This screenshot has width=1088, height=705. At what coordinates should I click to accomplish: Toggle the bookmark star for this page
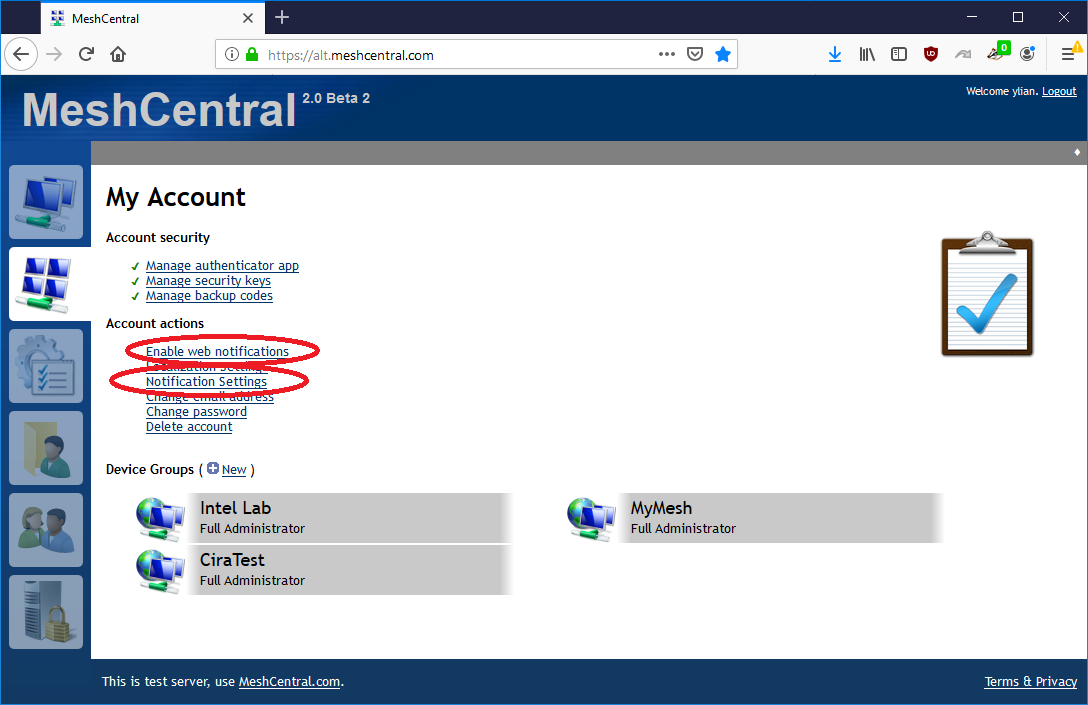[723, 54]
